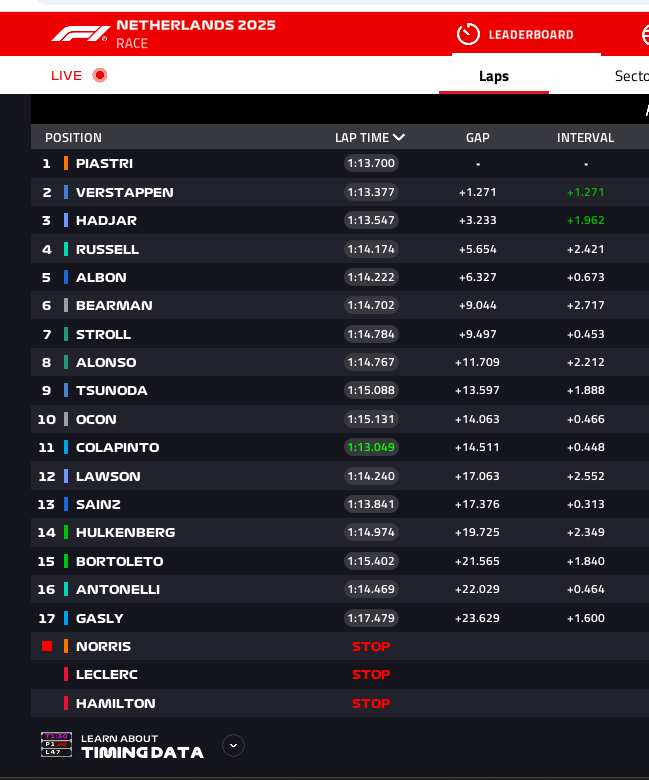Image resolution: width=649 pixels, height=780 pixels.
Task: Click the F1 logo in header
Action: coord(79,34)
